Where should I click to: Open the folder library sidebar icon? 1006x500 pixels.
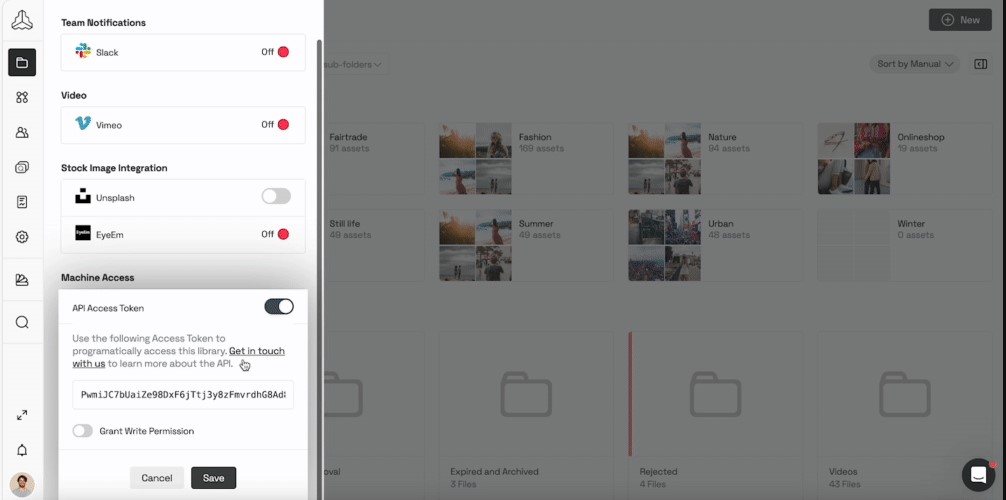click(22, 62)
